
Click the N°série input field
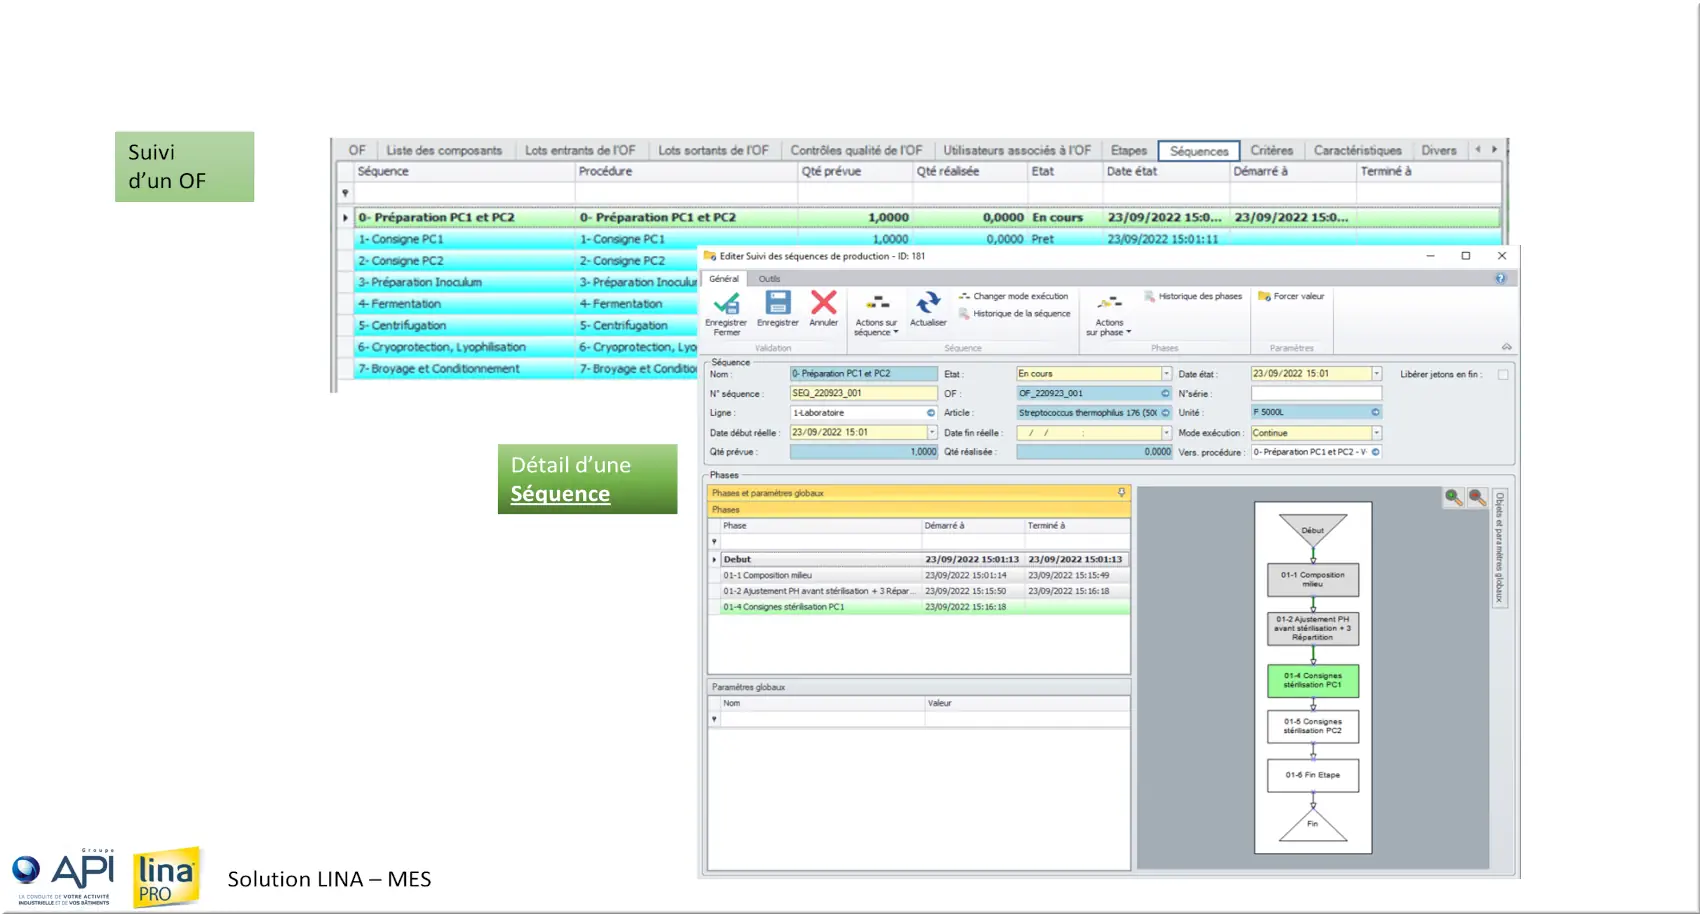point(1316,393)
